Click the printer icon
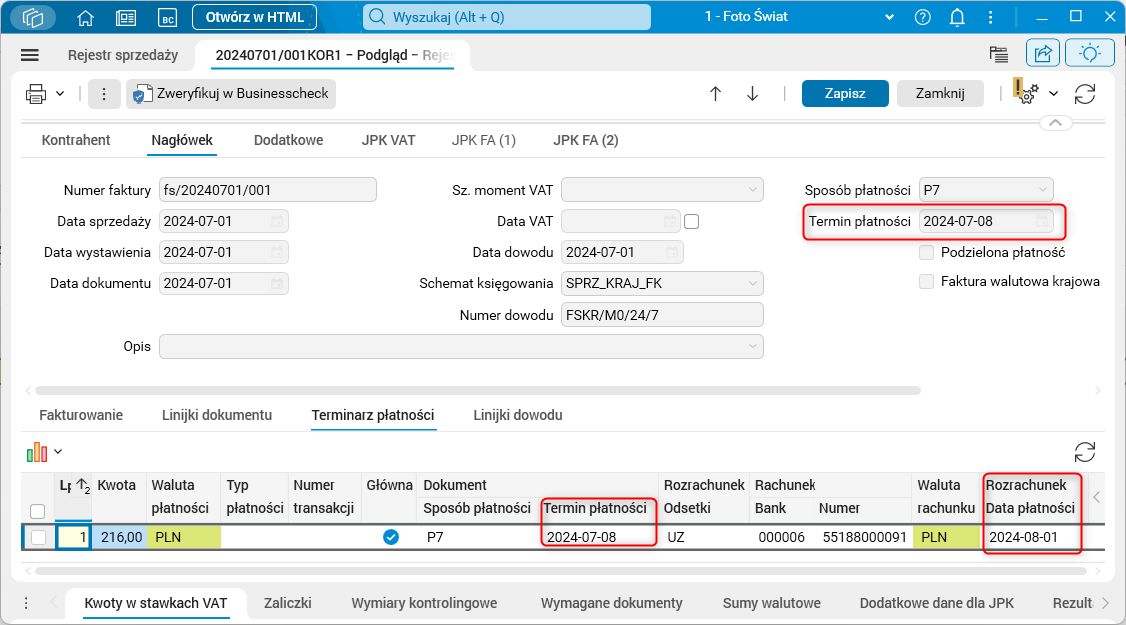 coord(36,93)
